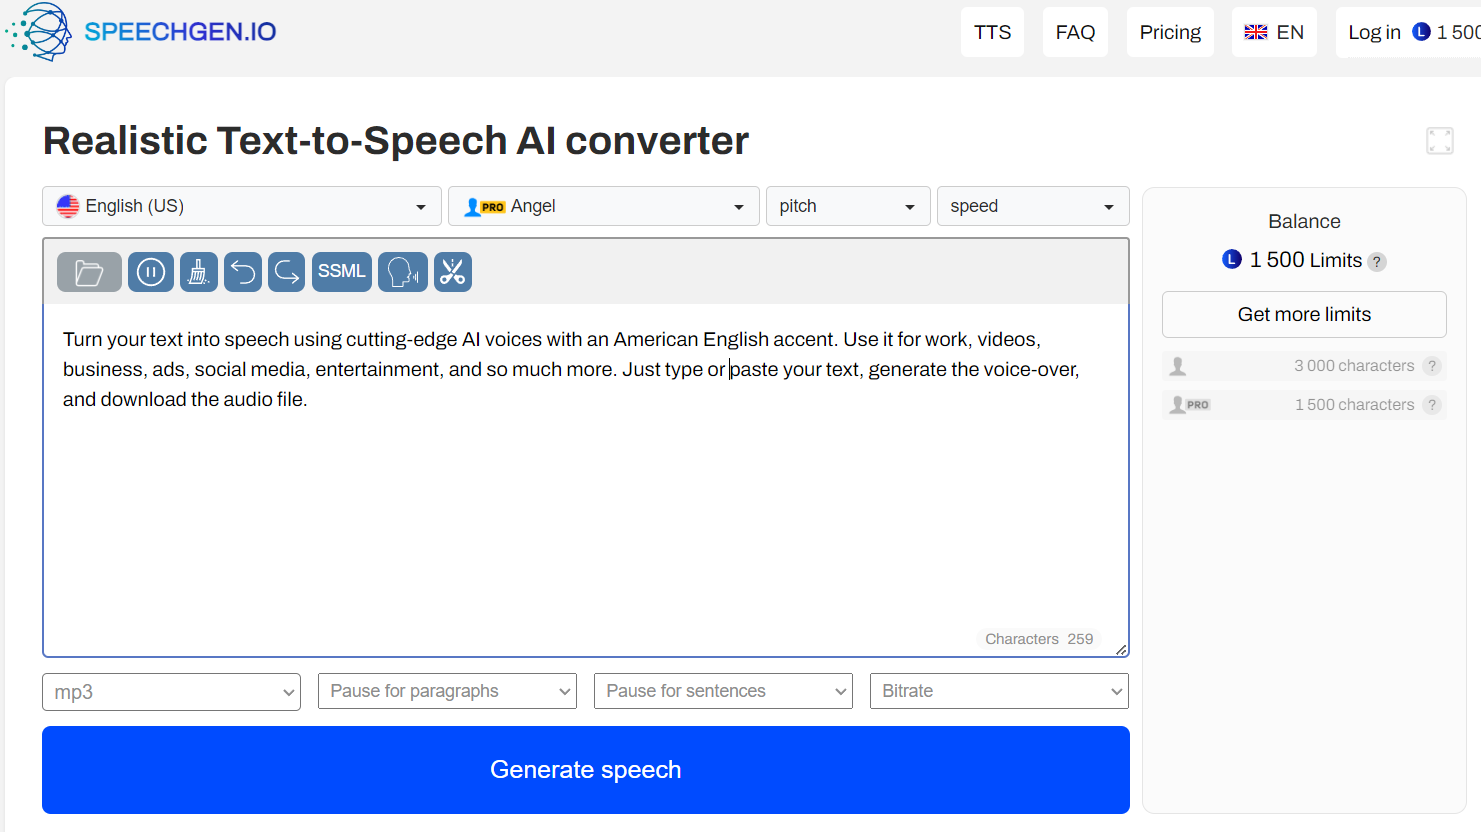Screen dimensions: 1481x832
Task: Open the pitch dropdown
Action: click(x=848, y=206)
